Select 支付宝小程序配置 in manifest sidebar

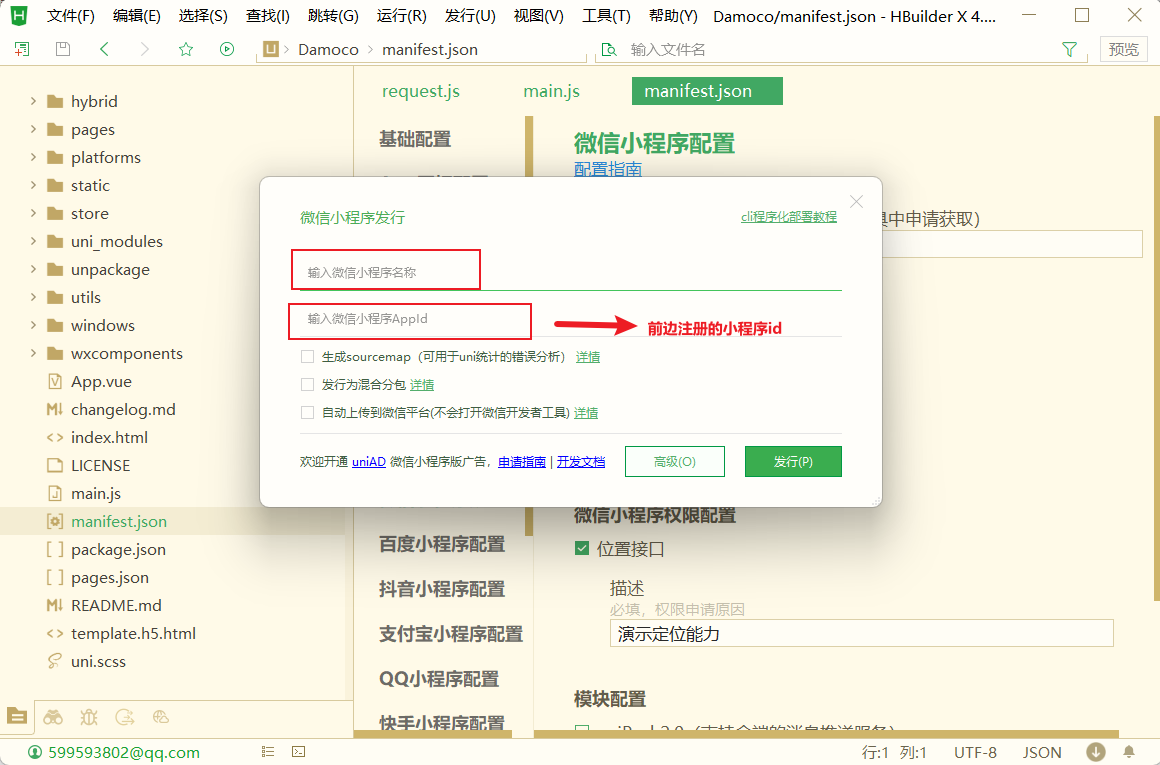pyautogui.click(x=451, y=634)
